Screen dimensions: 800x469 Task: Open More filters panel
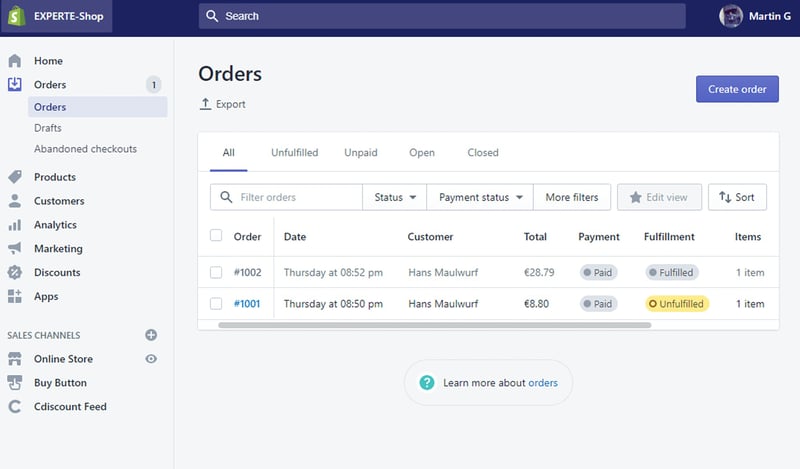click(x=572, y=197)
